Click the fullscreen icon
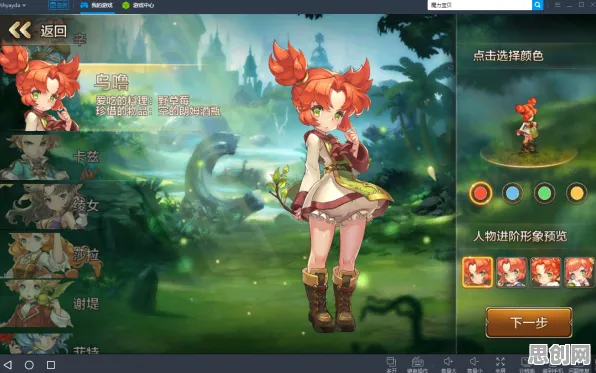 [500, 364]
